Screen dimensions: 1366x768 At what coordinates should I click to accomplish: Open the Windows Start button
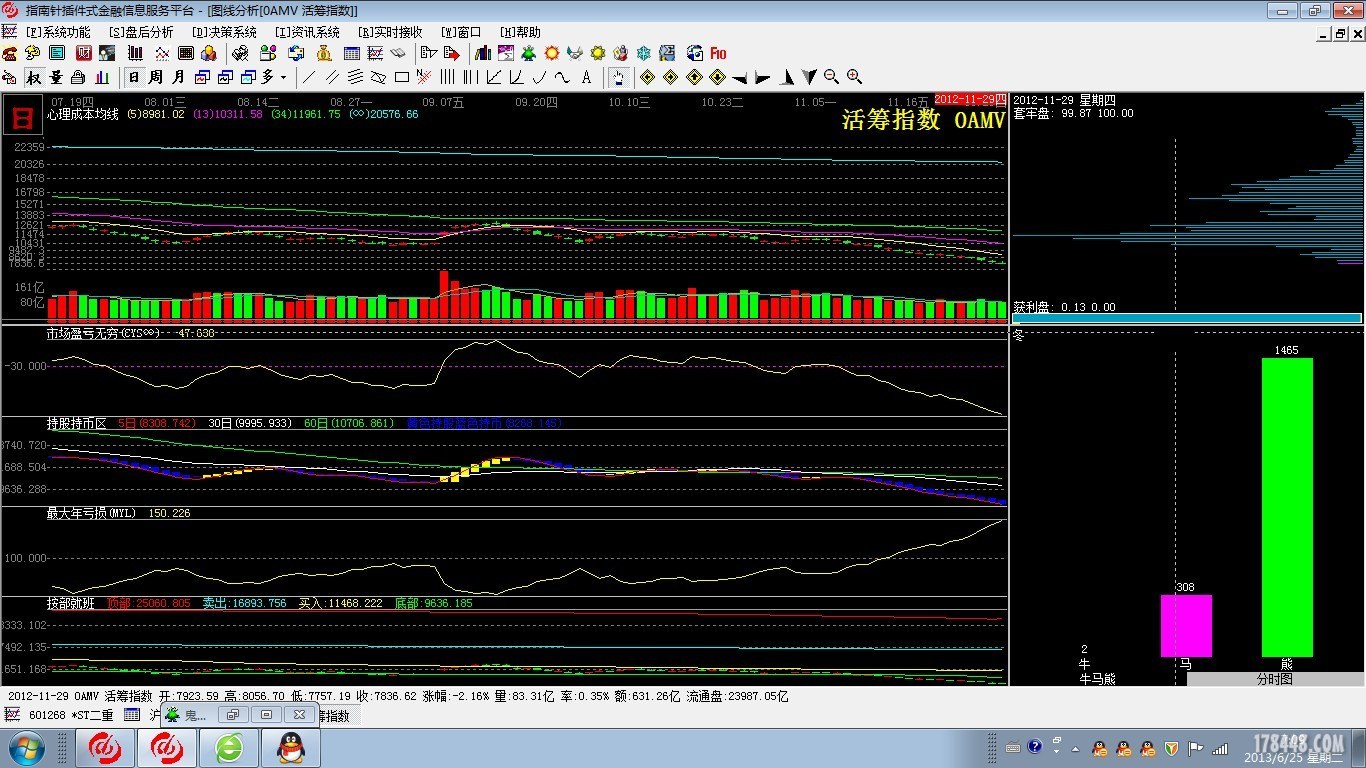[25, 748]
